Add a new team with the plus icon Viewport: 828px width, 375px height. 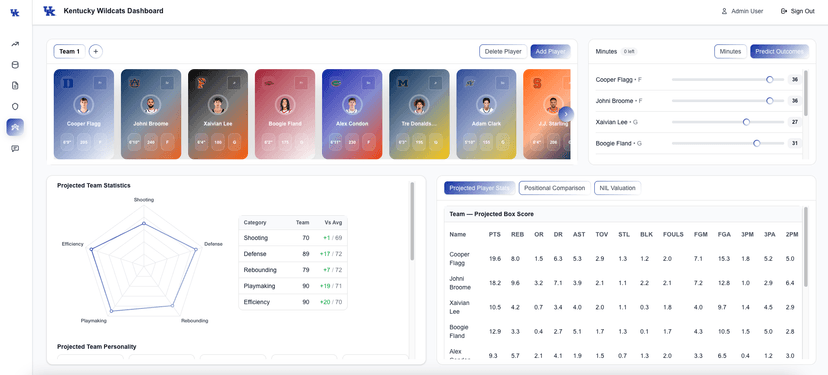tap(96, 51)
